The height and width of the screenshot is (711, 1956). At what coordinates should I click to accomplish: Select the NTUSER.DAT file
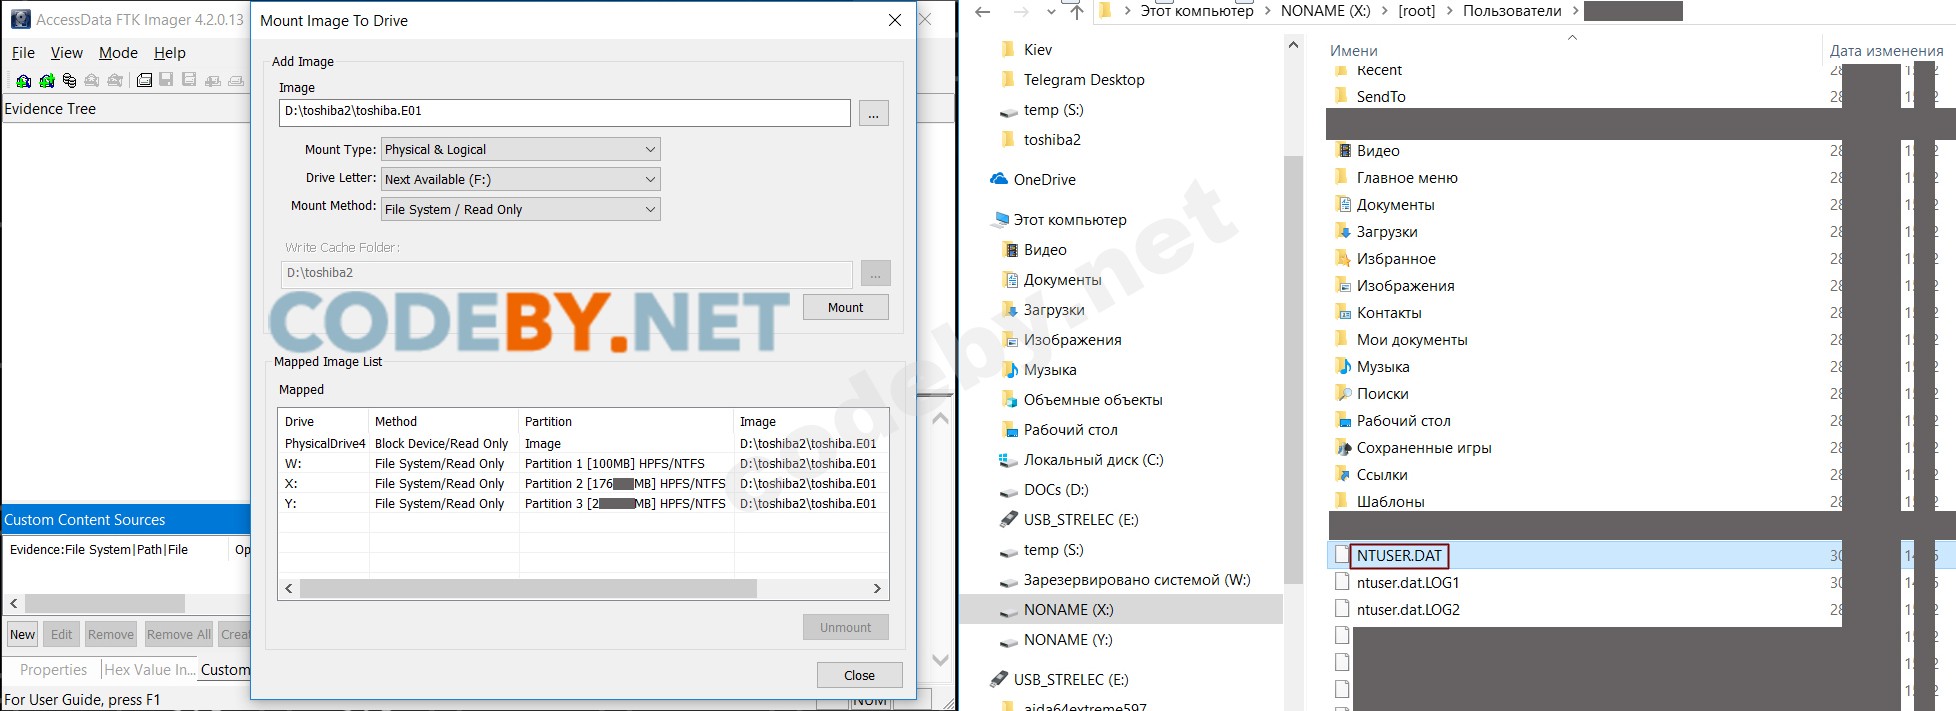pyautogui.click(x=1399, y=556)
